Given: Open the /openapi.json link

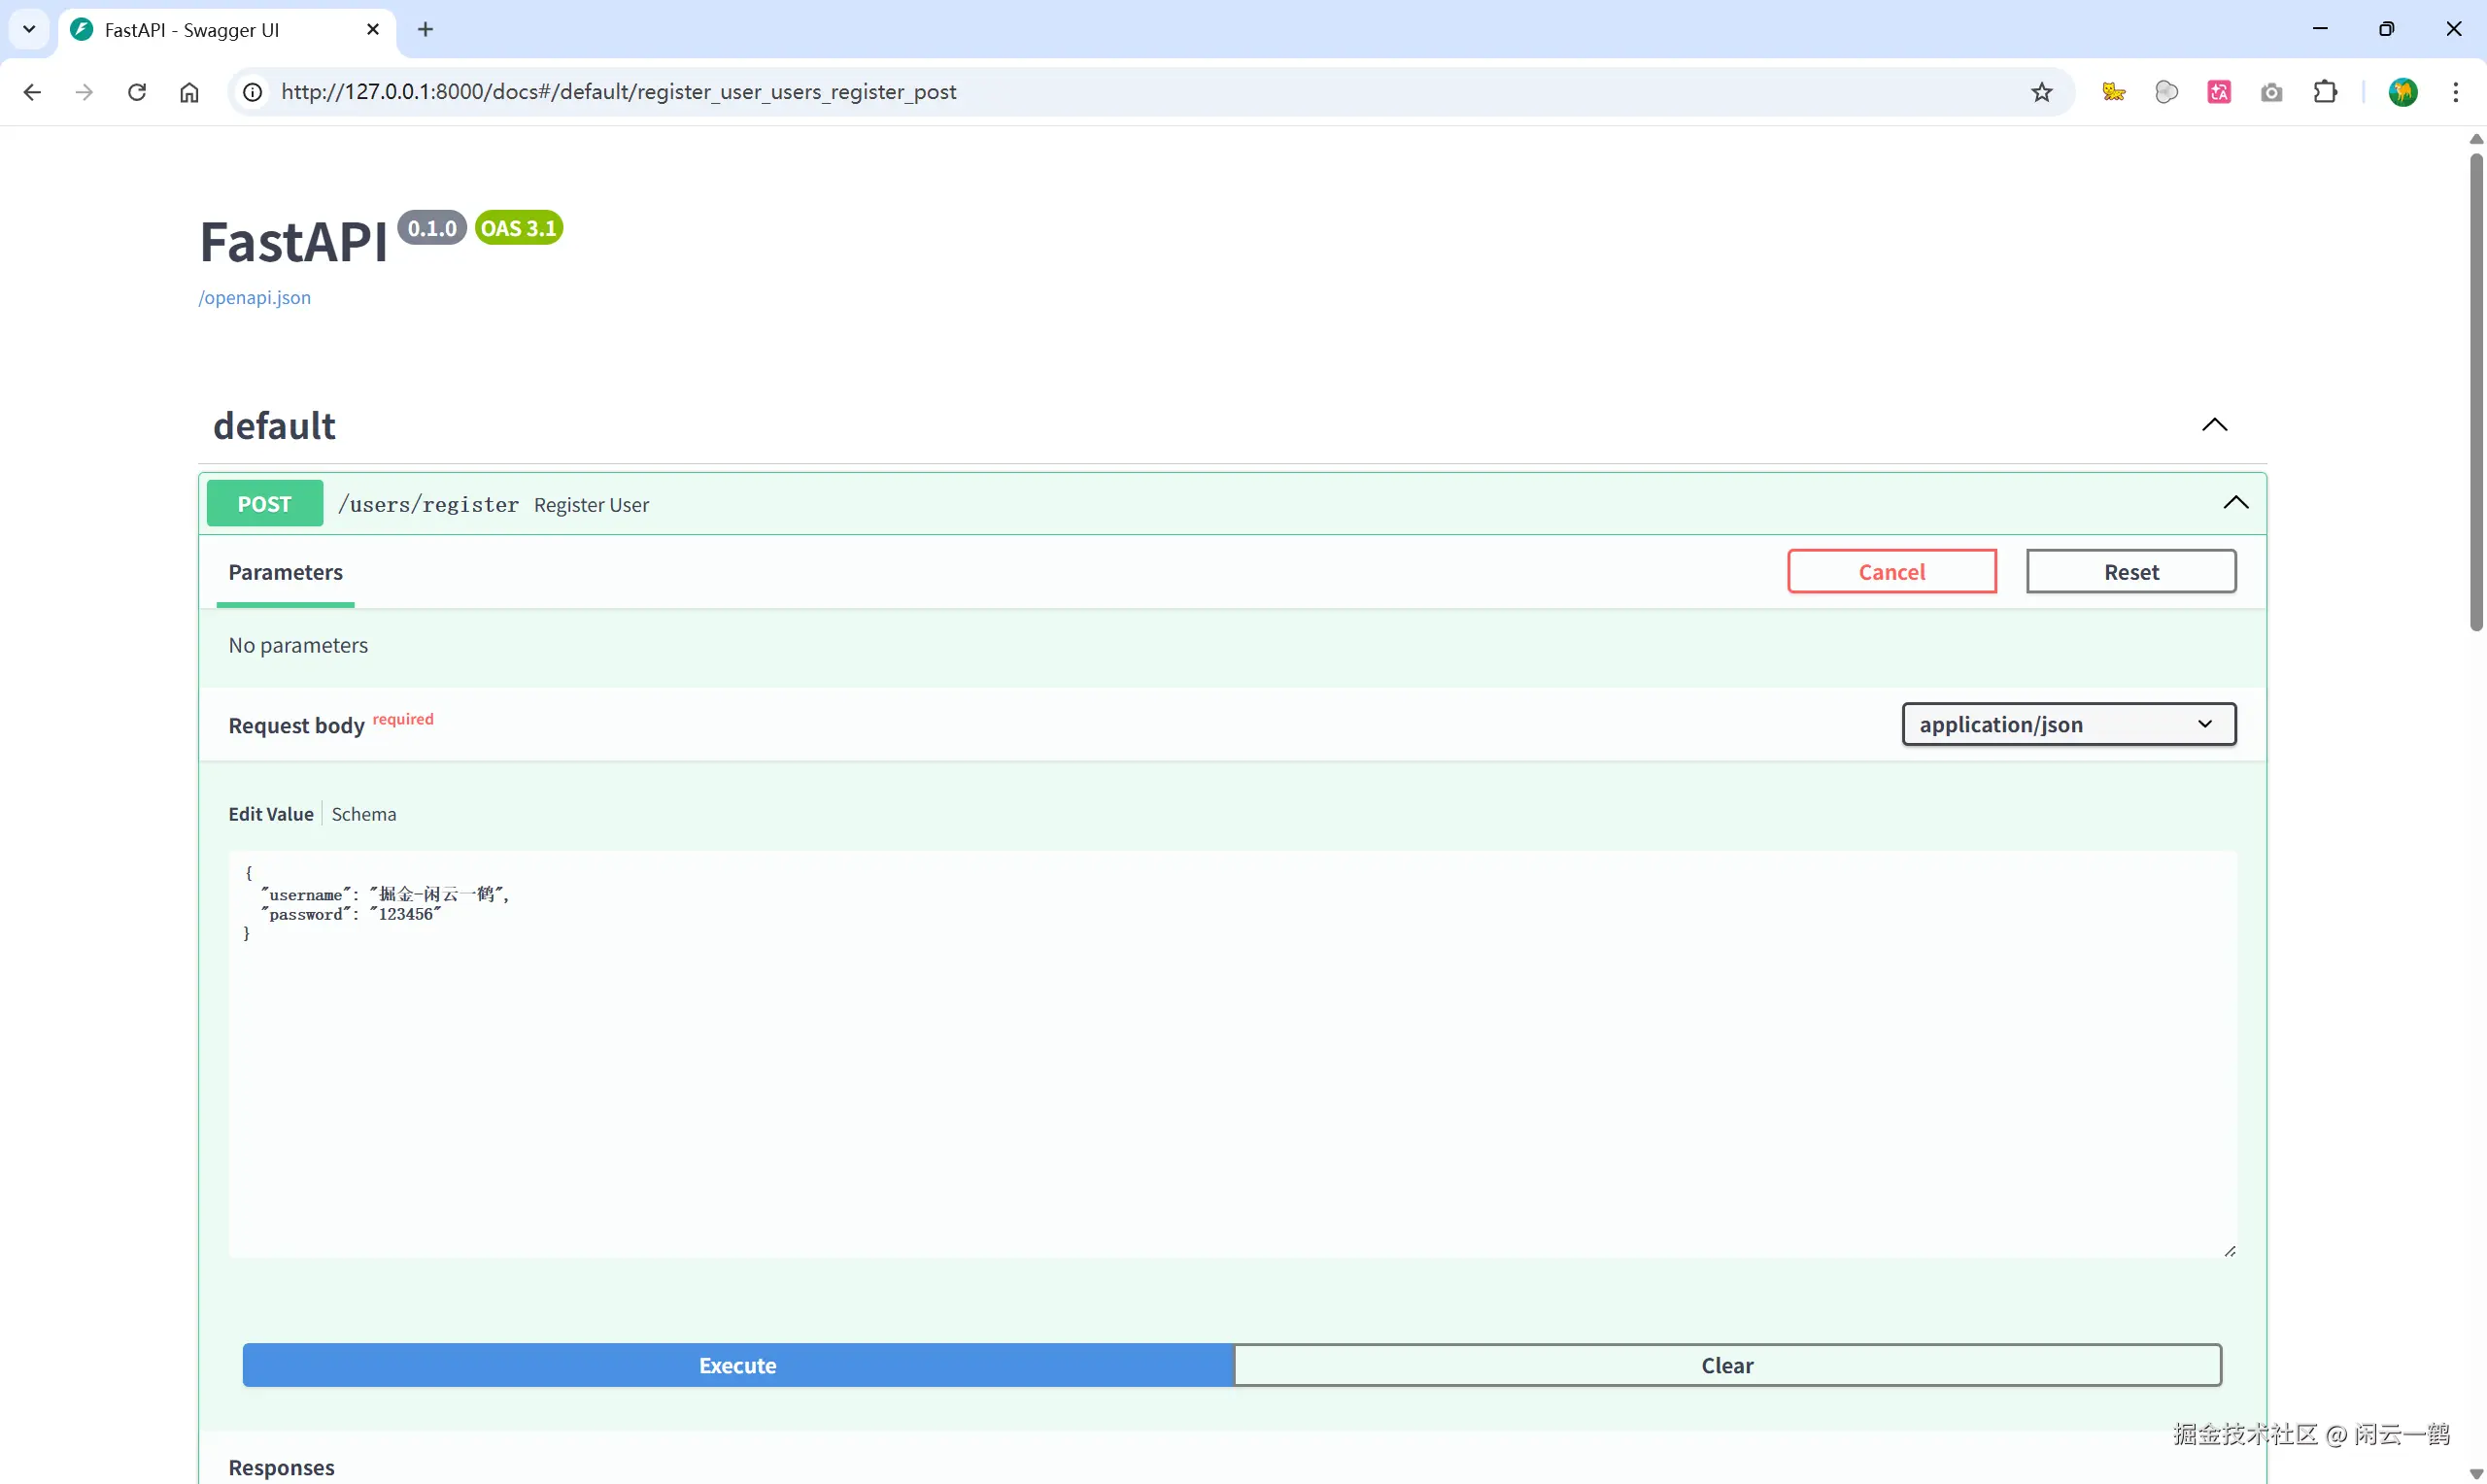Looking at the screenshot, I should pyautogui.click(x=254, y=297).
